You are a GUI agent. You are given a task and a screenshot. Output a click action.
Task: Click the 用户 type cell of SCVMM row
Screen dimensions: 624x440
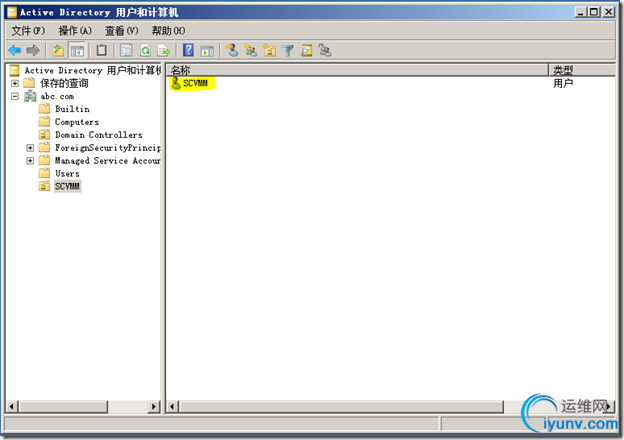563,83
